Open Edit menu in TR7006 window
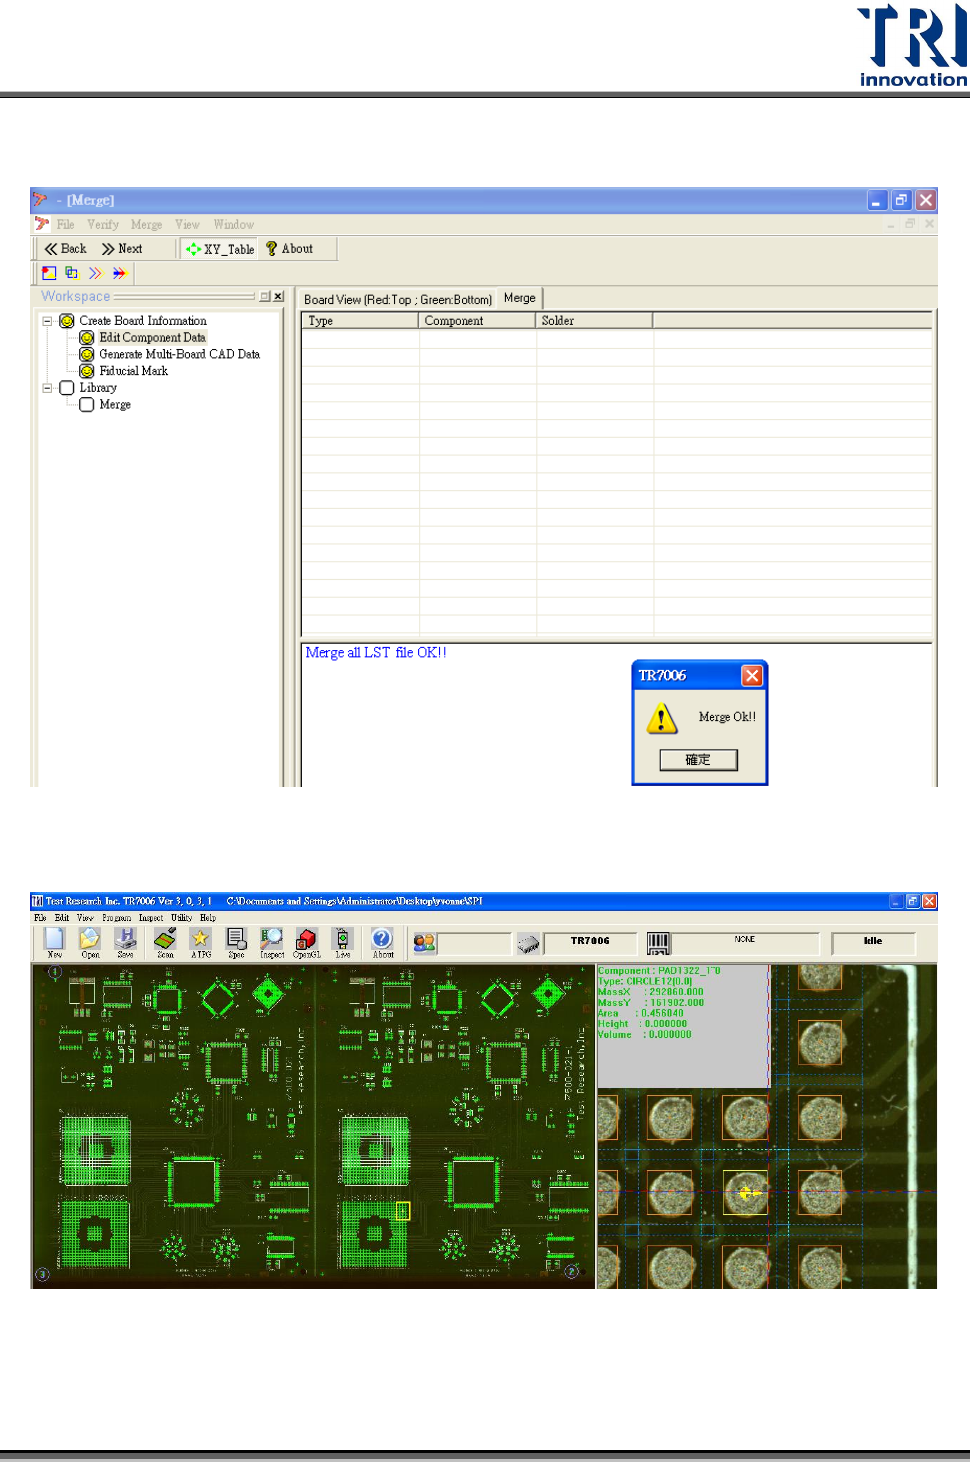The image size is (970, 1462). pyautogui.click(x=62, y=917)
